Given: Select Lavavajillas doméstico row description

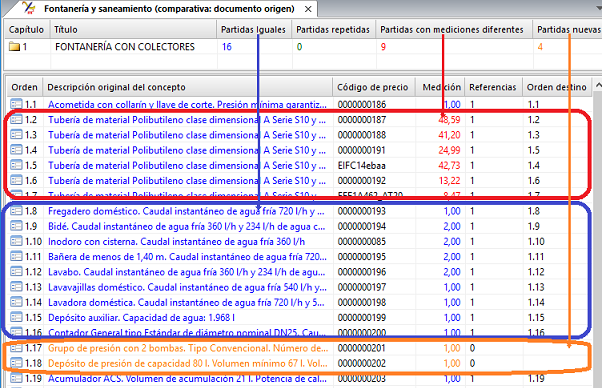Looking at the screenshot, I should pyautogui.click(x=187, y=287).
